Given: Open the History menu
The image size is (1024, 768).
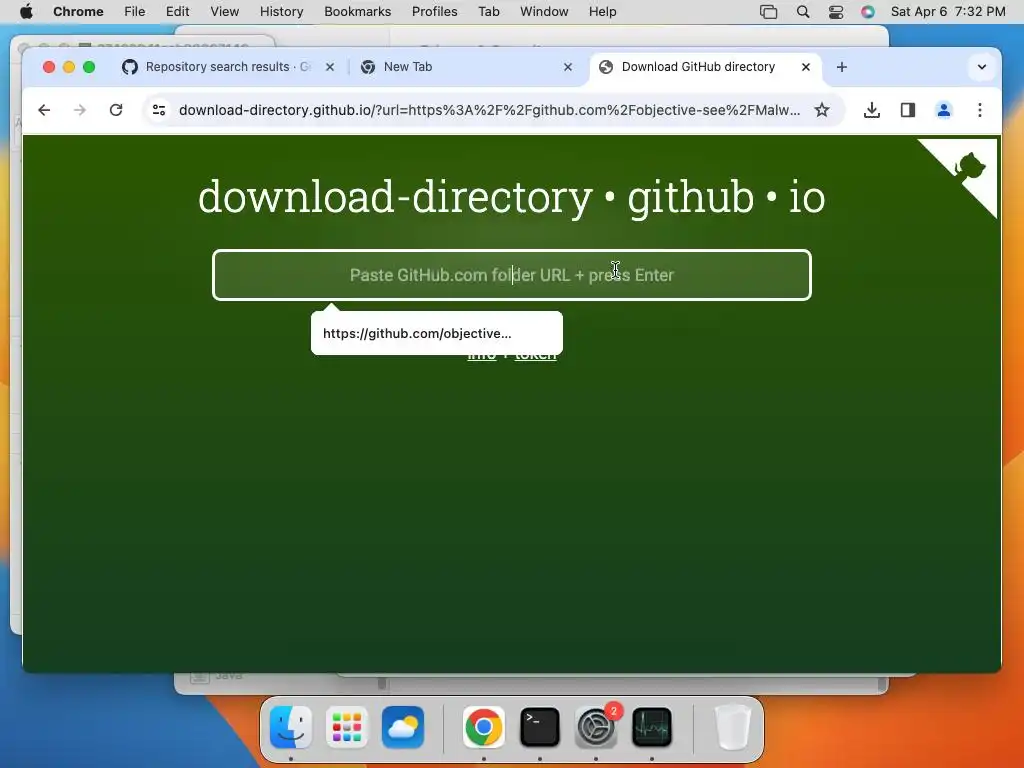Looking at the screenshot, I should (281, 12).
